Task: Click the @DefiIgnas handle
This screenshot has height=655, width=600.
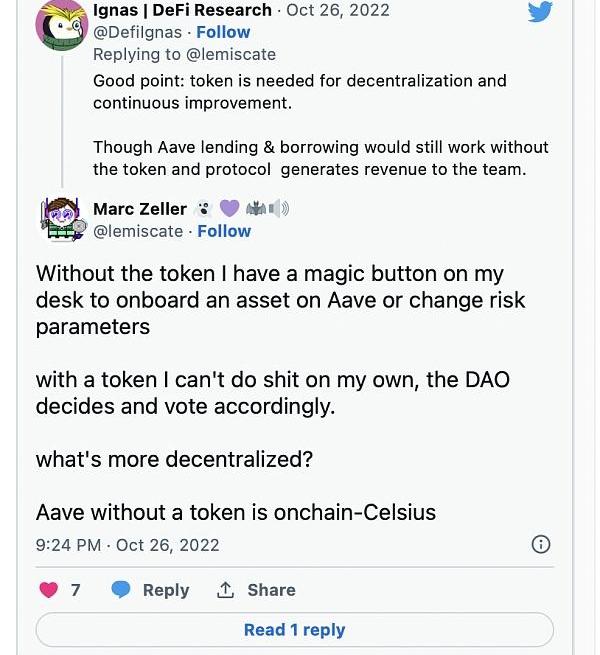Action: [x=139, y=32]
